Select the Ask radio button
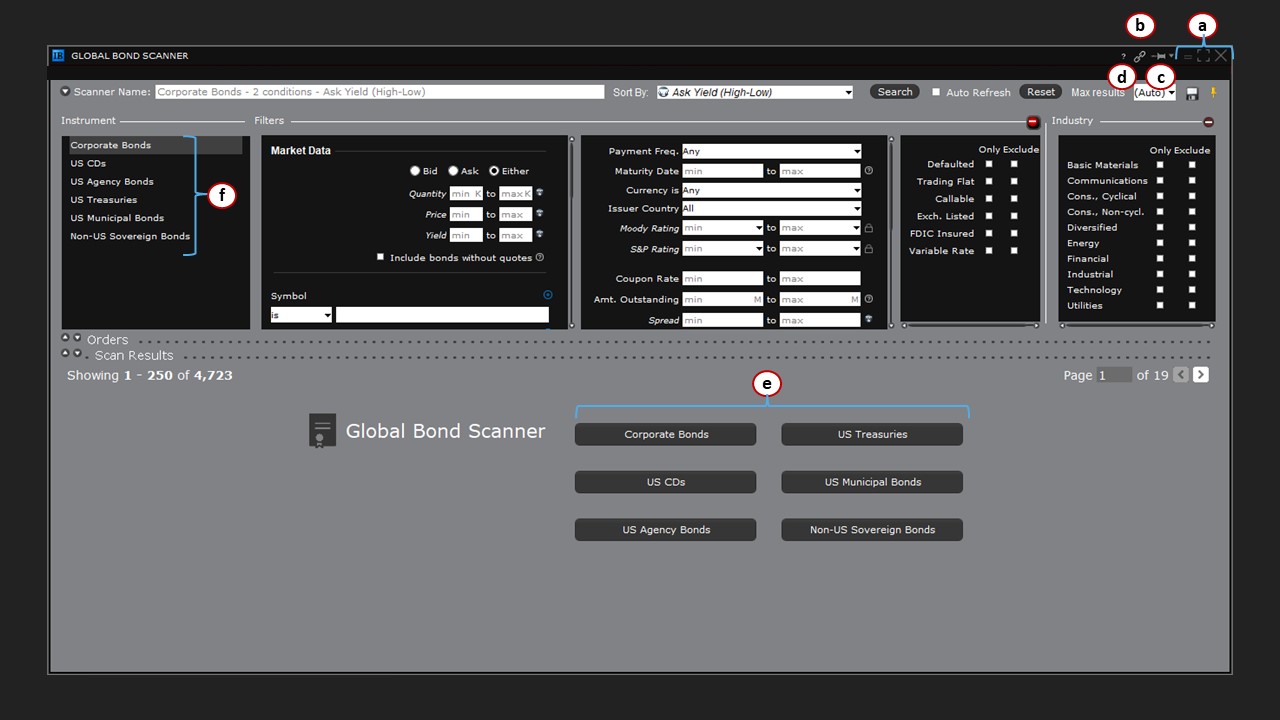Screen dimensions: 1280x720 pyautogui.click(x=453, y=171)
